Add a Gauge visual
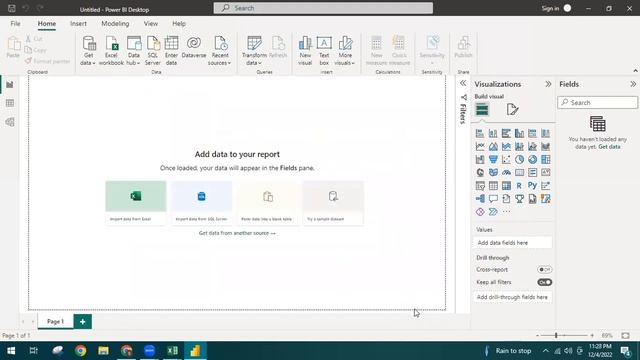 [506, 172]
